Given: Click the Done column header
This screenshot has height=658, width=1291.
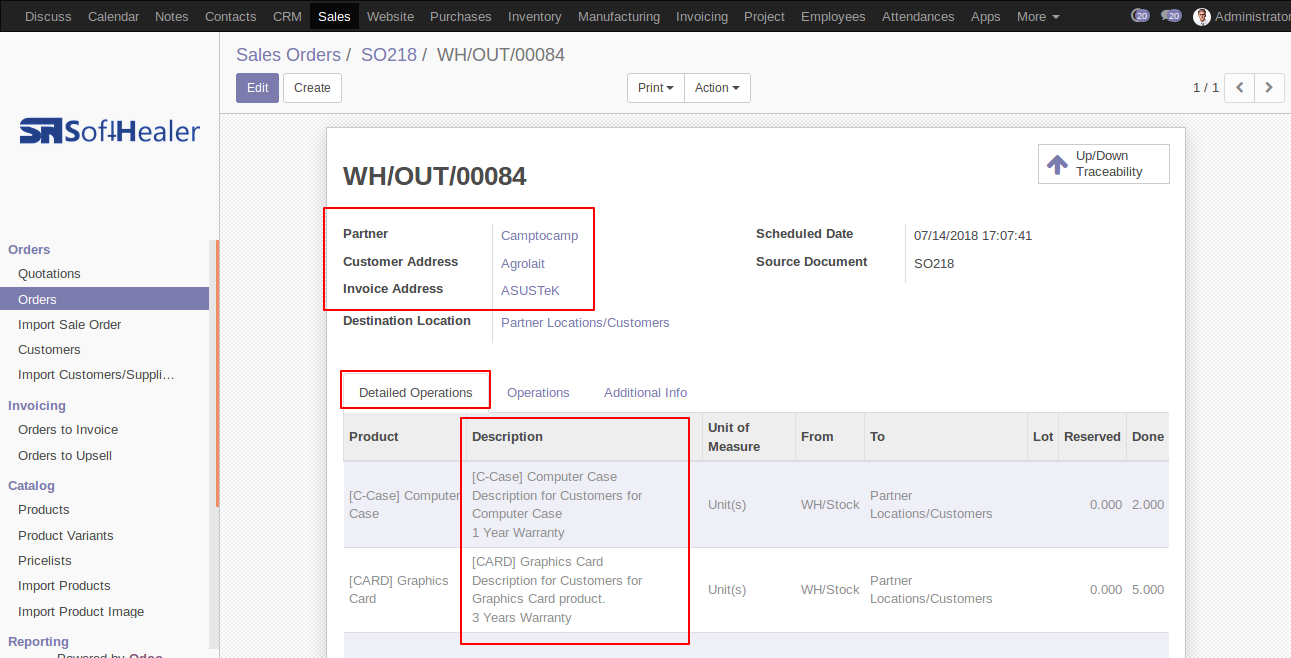Looking at the screenshot, I should pos(1148,437).
